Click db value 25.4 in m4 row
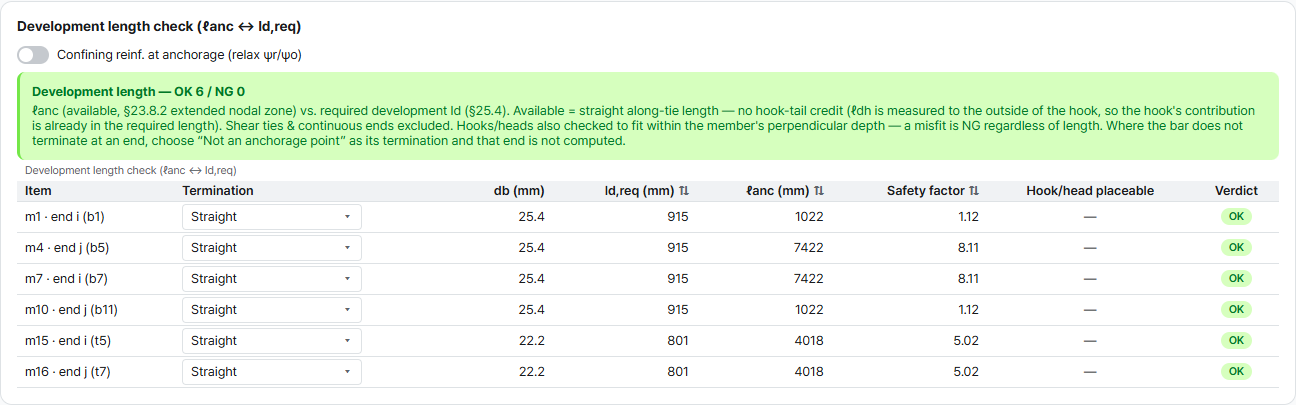 click(x=531, y=248)
